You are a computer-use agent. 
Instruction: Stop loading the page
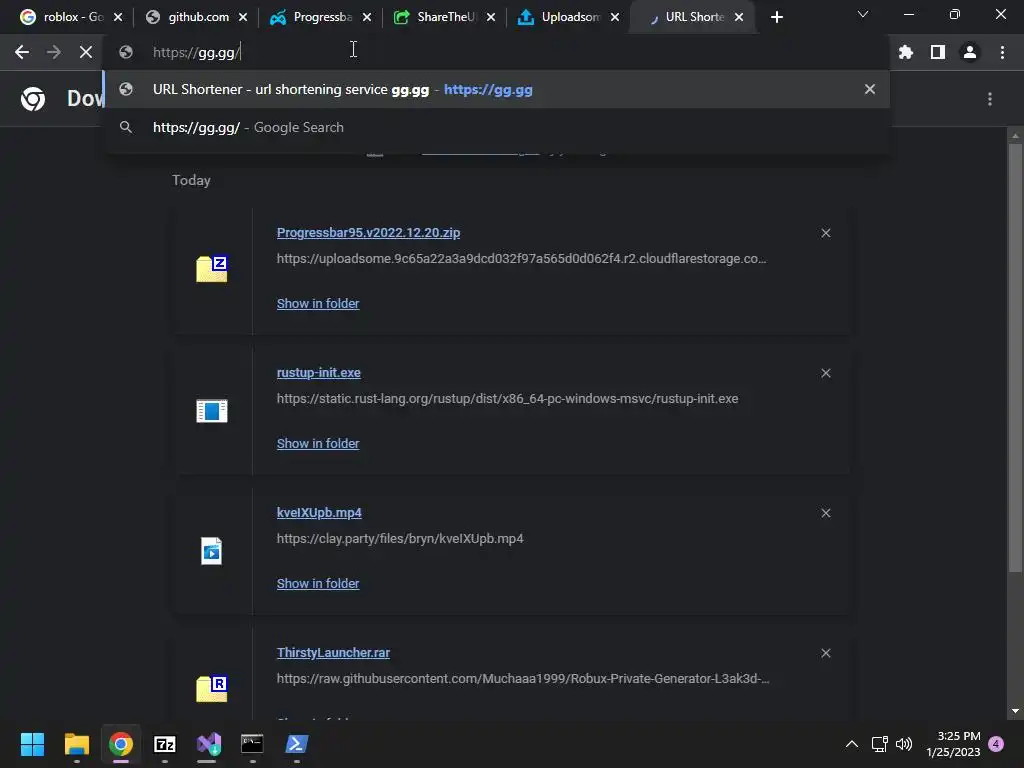click(86, 52)
